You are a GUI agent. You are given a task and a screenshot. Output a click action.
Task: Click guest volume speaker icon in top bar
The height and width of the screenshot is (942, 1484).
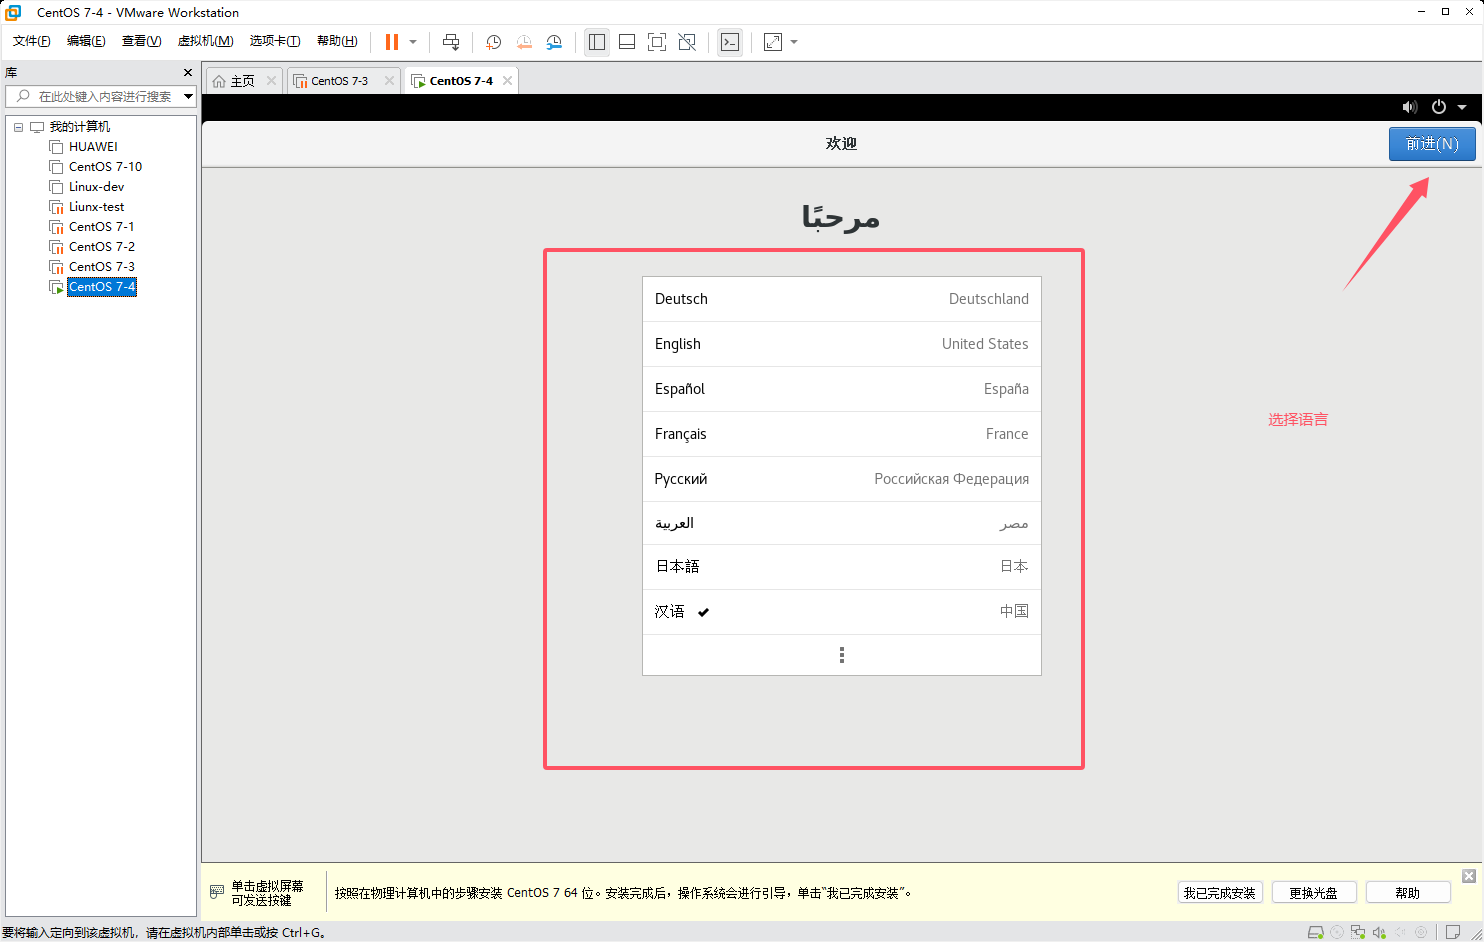pyautogui.click(x=1409, y=107)
